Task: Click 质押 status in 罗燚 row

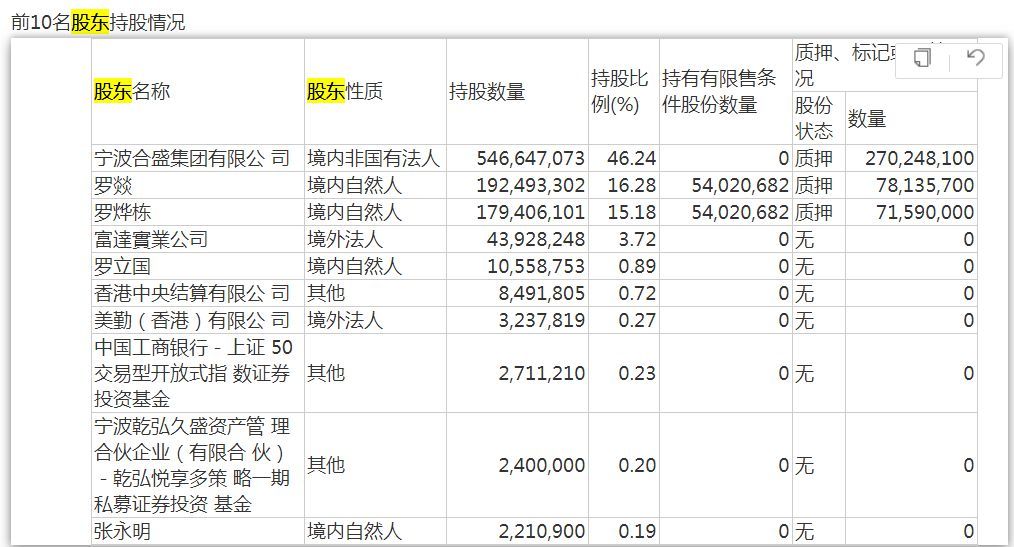Action: [814, 186]
